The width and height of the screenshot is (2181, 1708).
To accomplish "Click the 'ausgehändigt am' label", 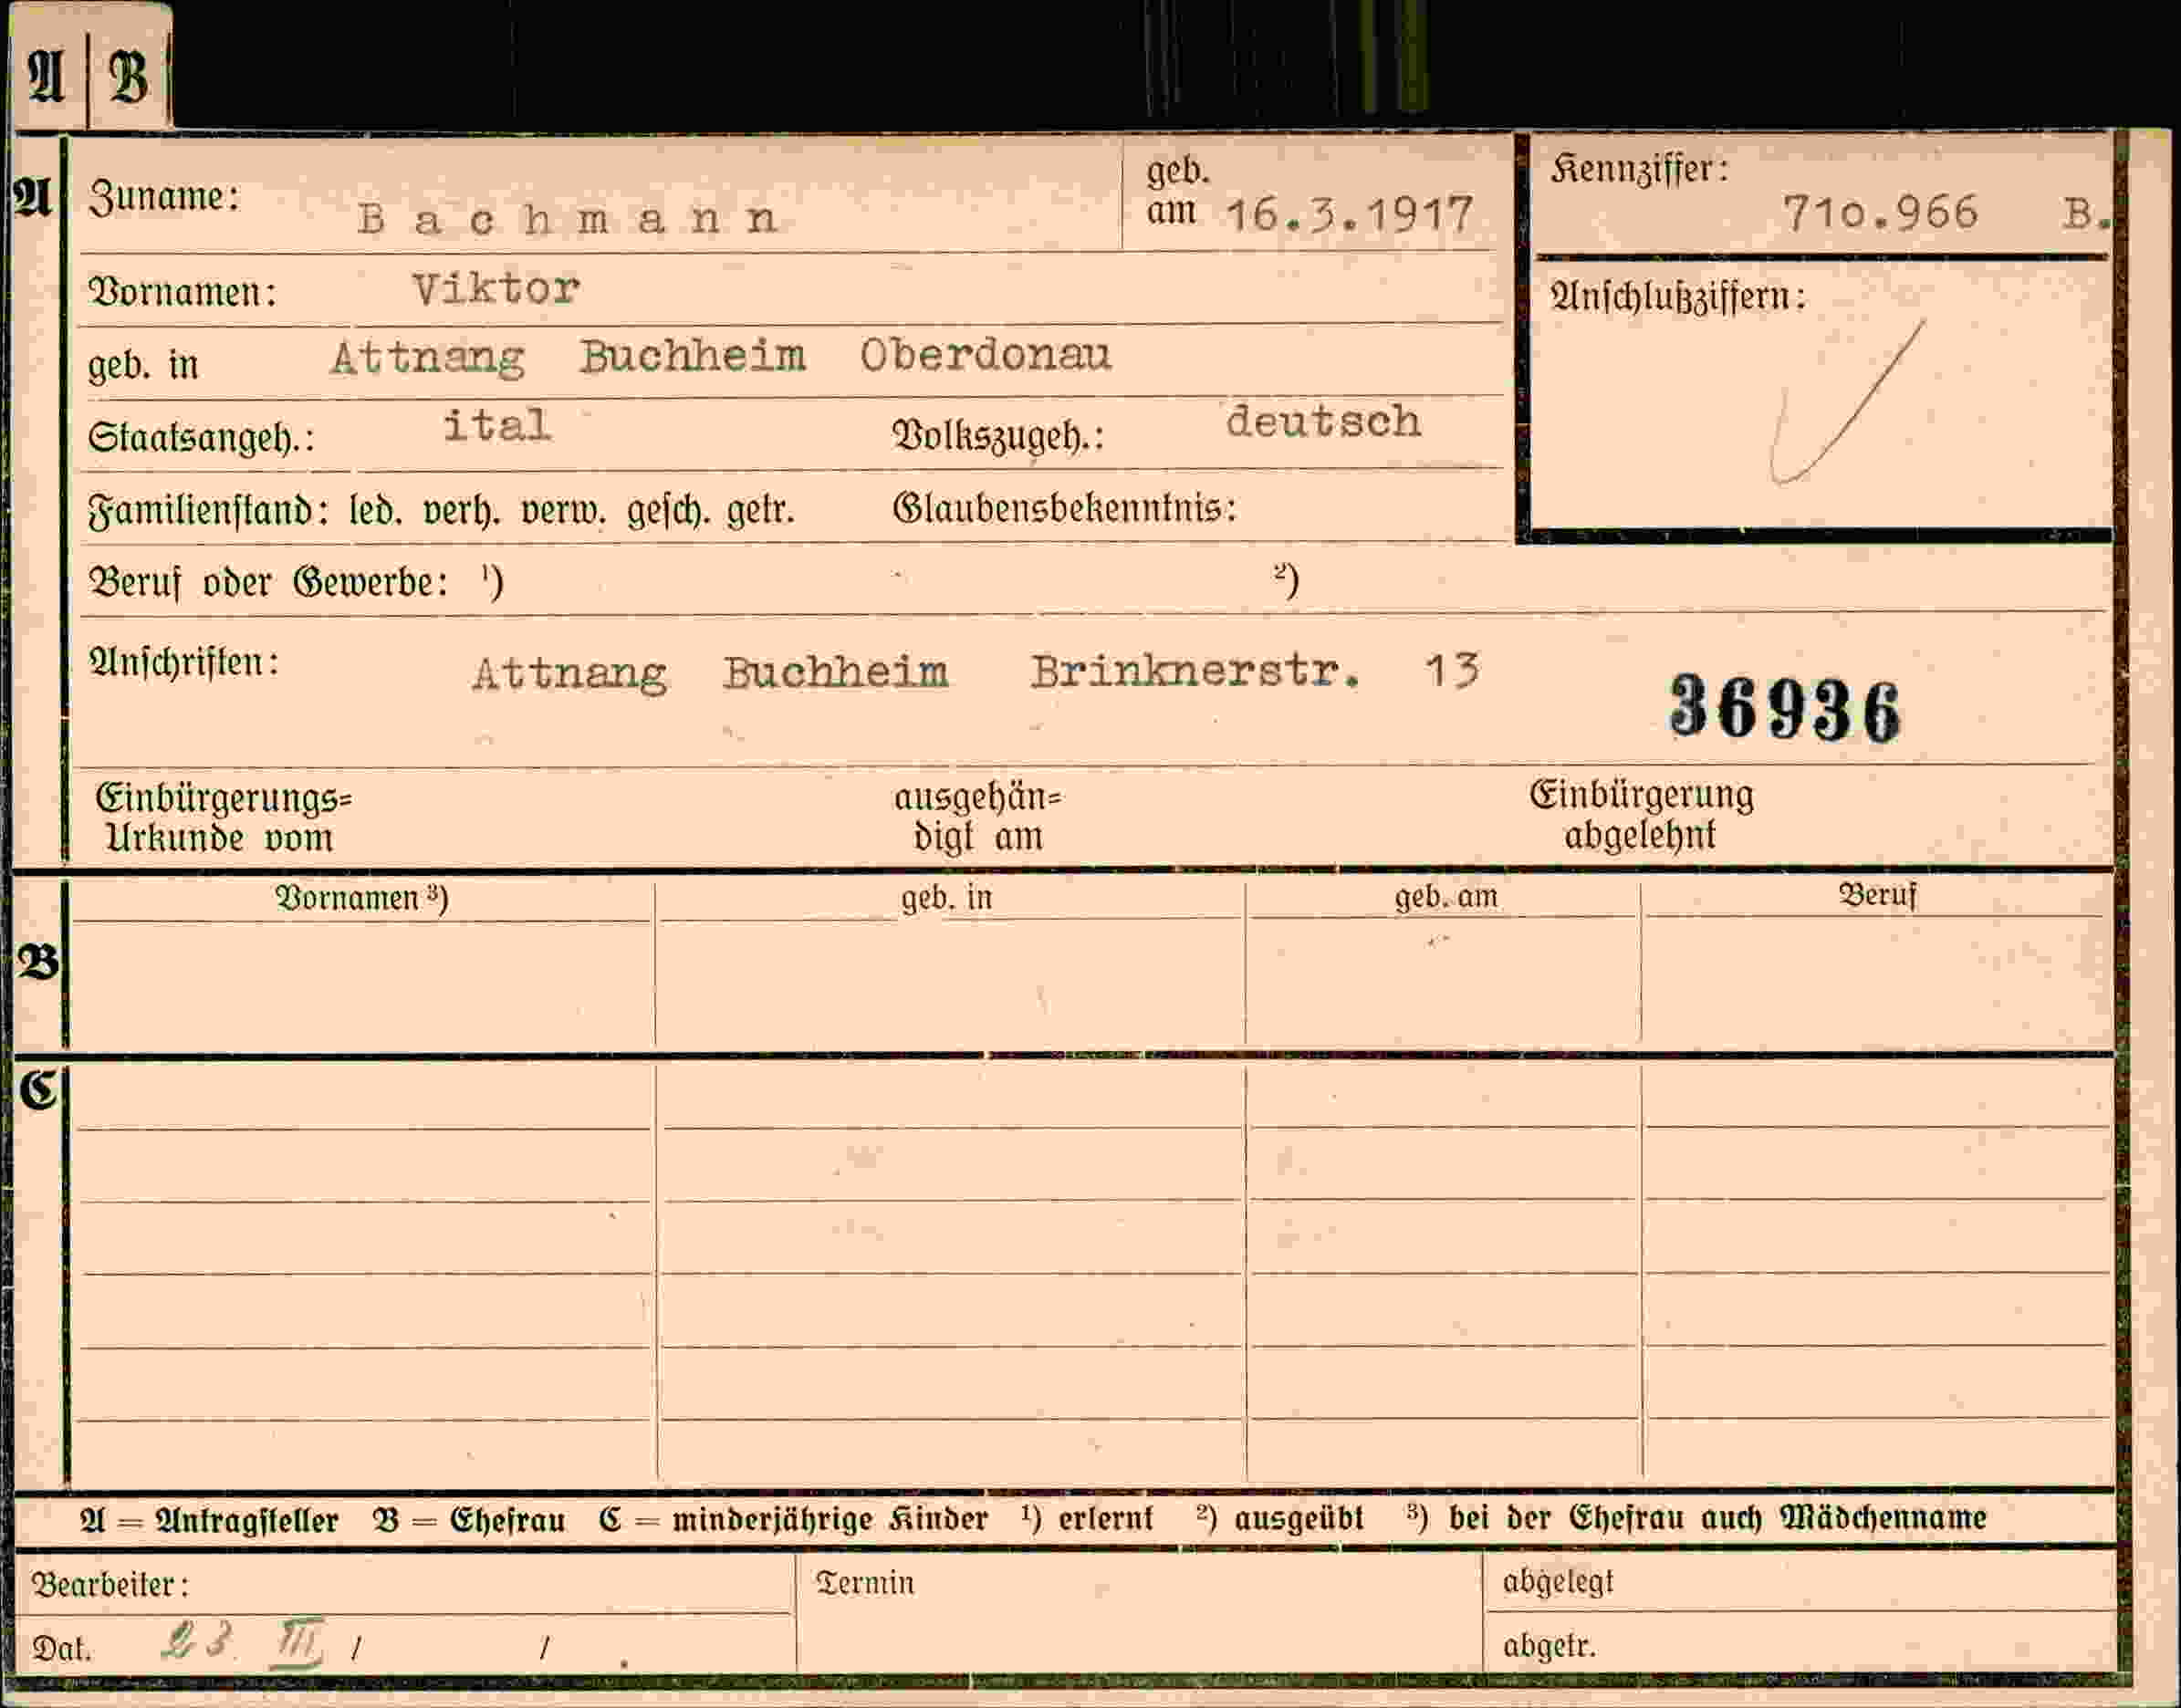I will pyautogui.click(x=977, y=817).
